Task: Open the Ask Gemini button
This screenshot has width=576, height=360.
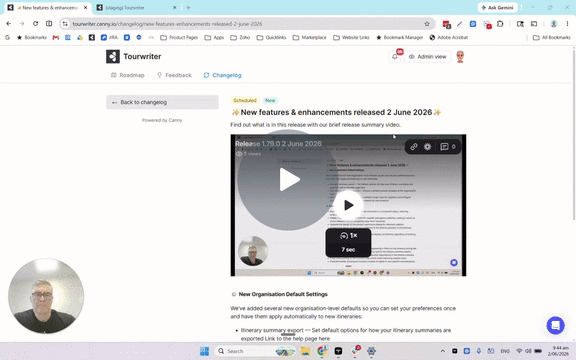Action: coord(497,8)
